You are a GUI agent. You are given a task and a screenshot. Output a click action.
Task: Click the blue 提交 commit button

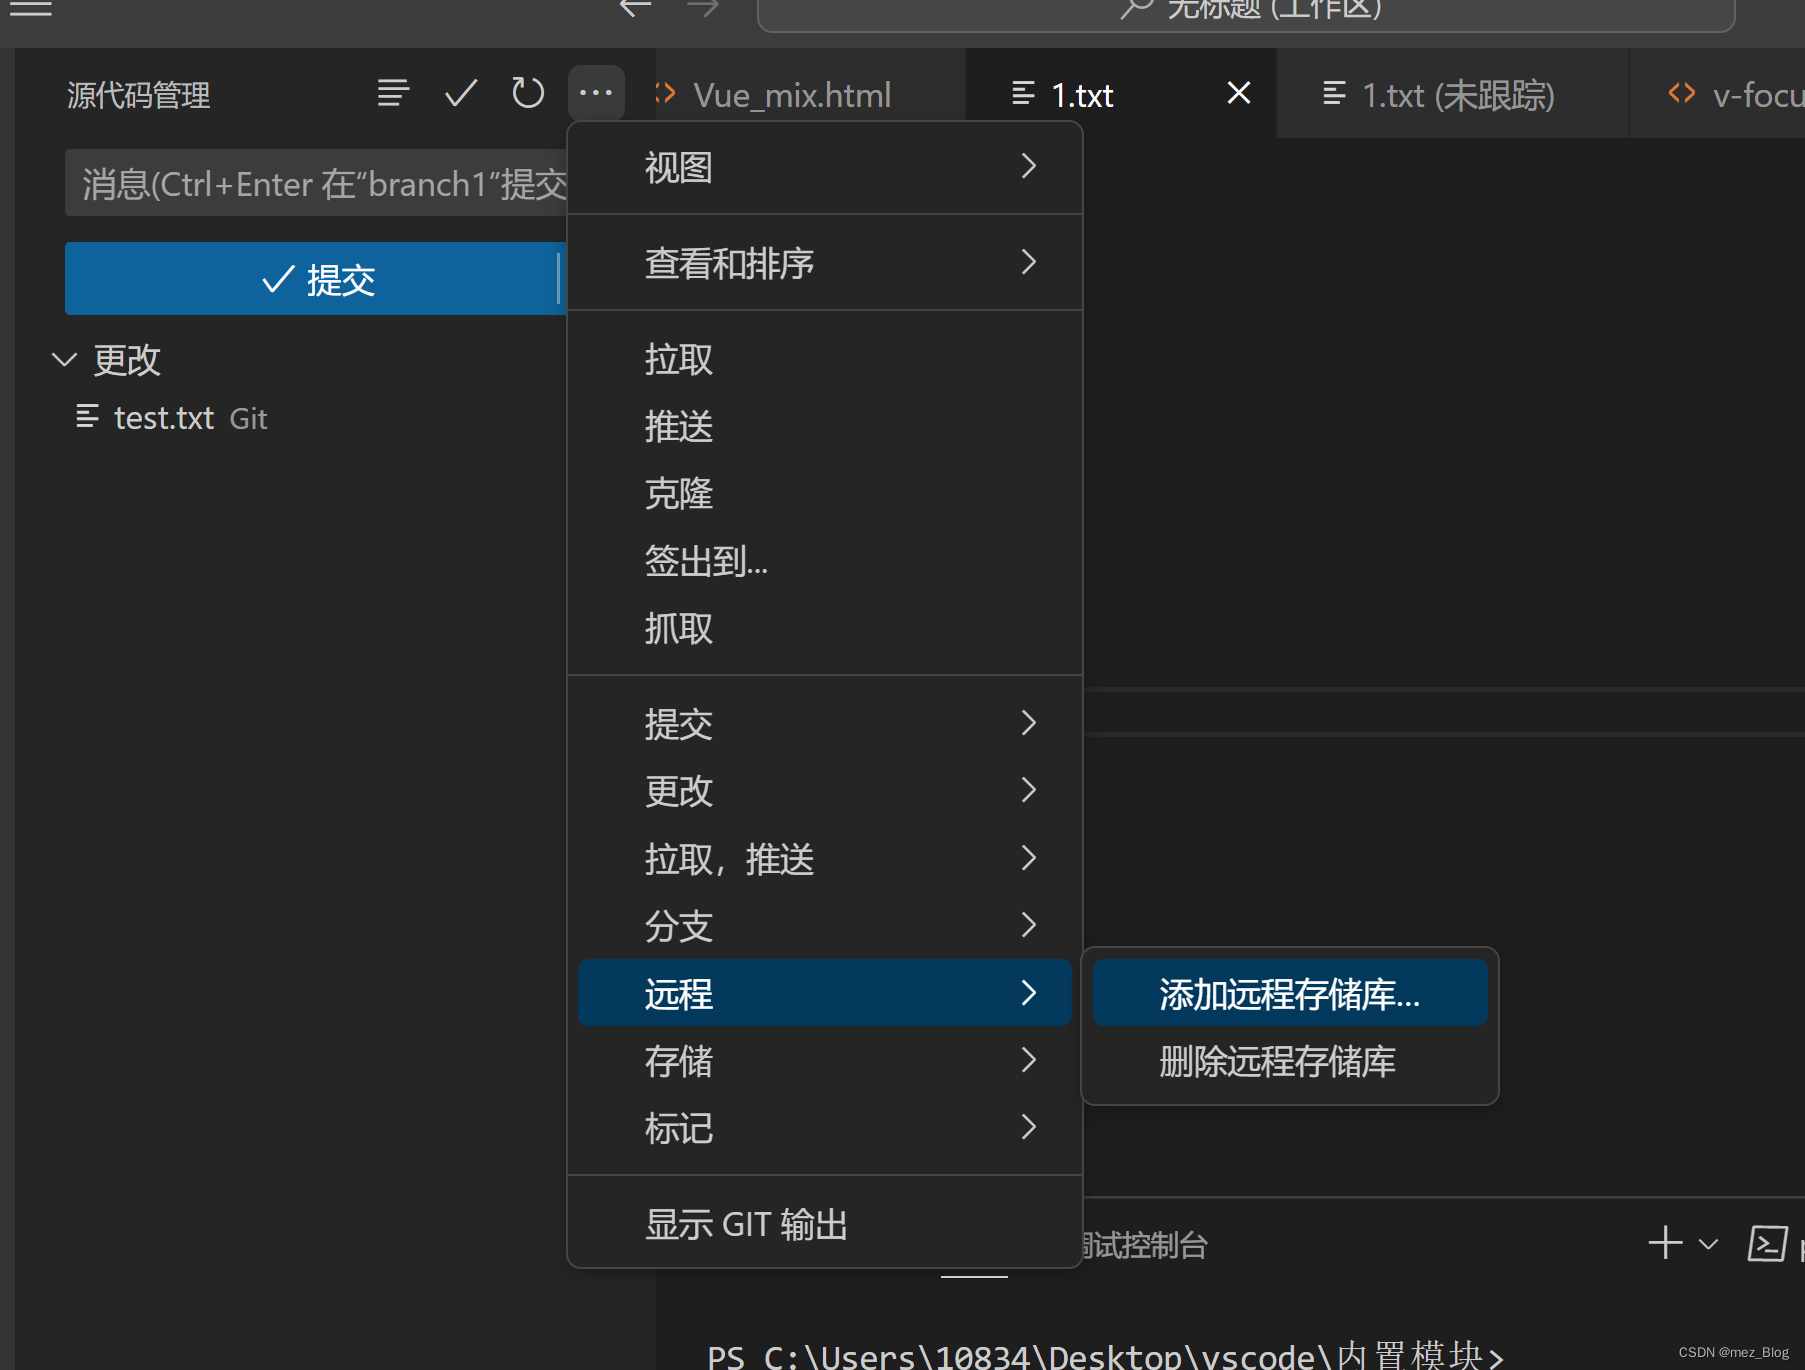316,279
